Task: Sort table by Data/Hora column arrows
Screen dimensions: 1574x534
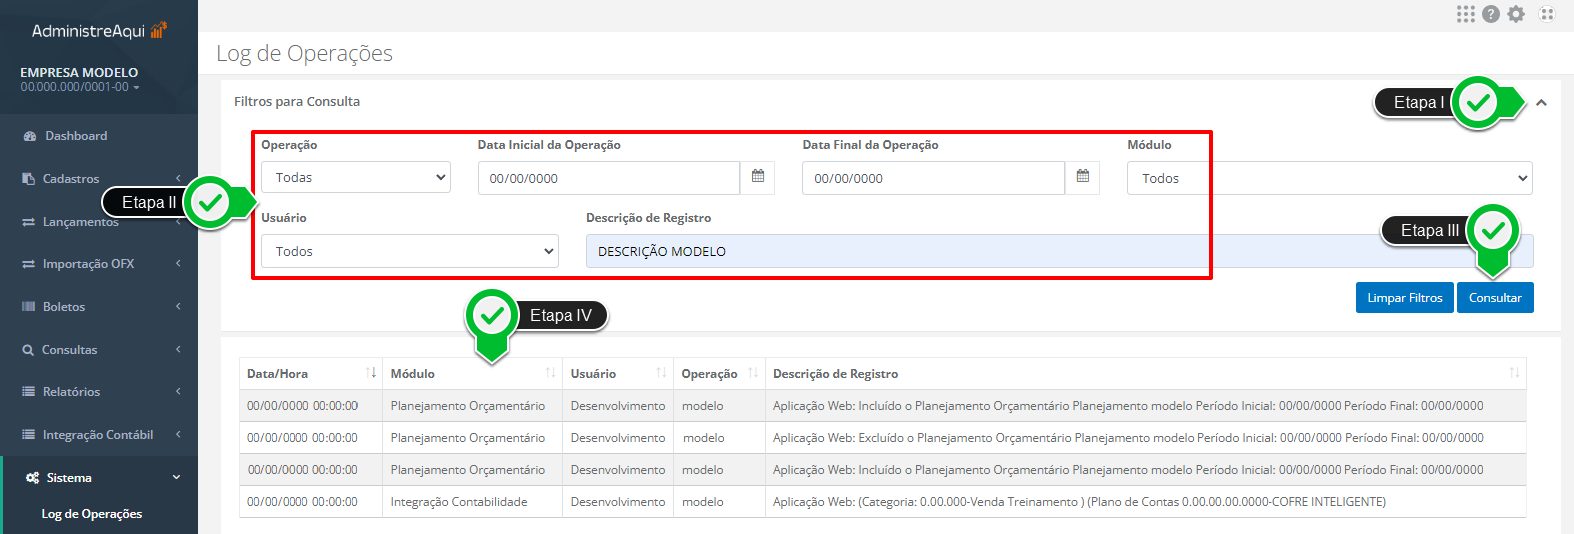Action: pyautogui.click(x=371, y=373)
